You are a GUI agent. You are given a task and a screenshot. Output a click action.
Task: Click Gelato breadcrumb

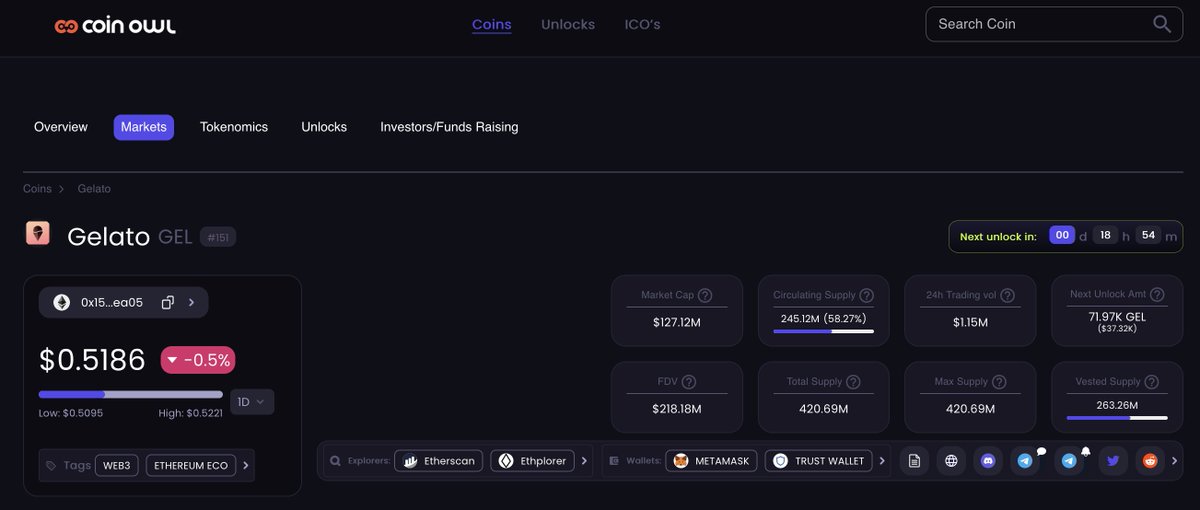coord(94,189)
